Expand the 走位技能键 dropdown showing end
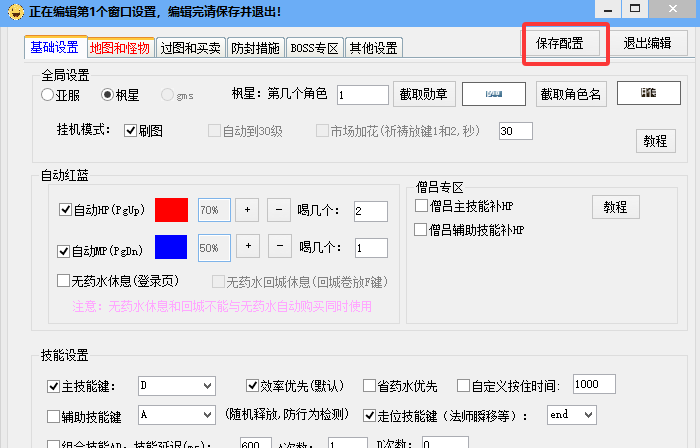The image size is (700, 448). (x=574, y=414)
